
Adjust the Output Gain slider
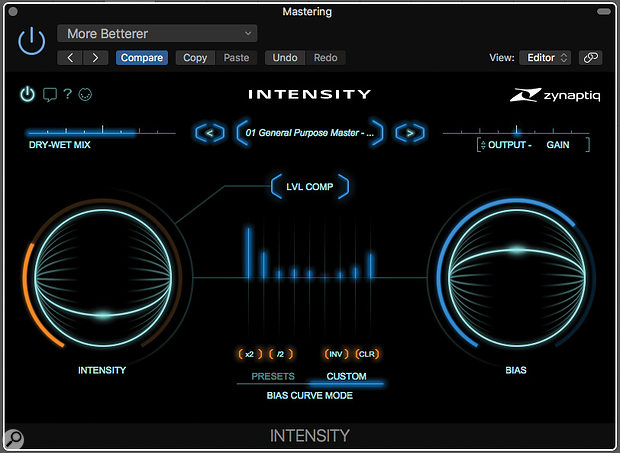pyautogui.click(x=516, y=132)
